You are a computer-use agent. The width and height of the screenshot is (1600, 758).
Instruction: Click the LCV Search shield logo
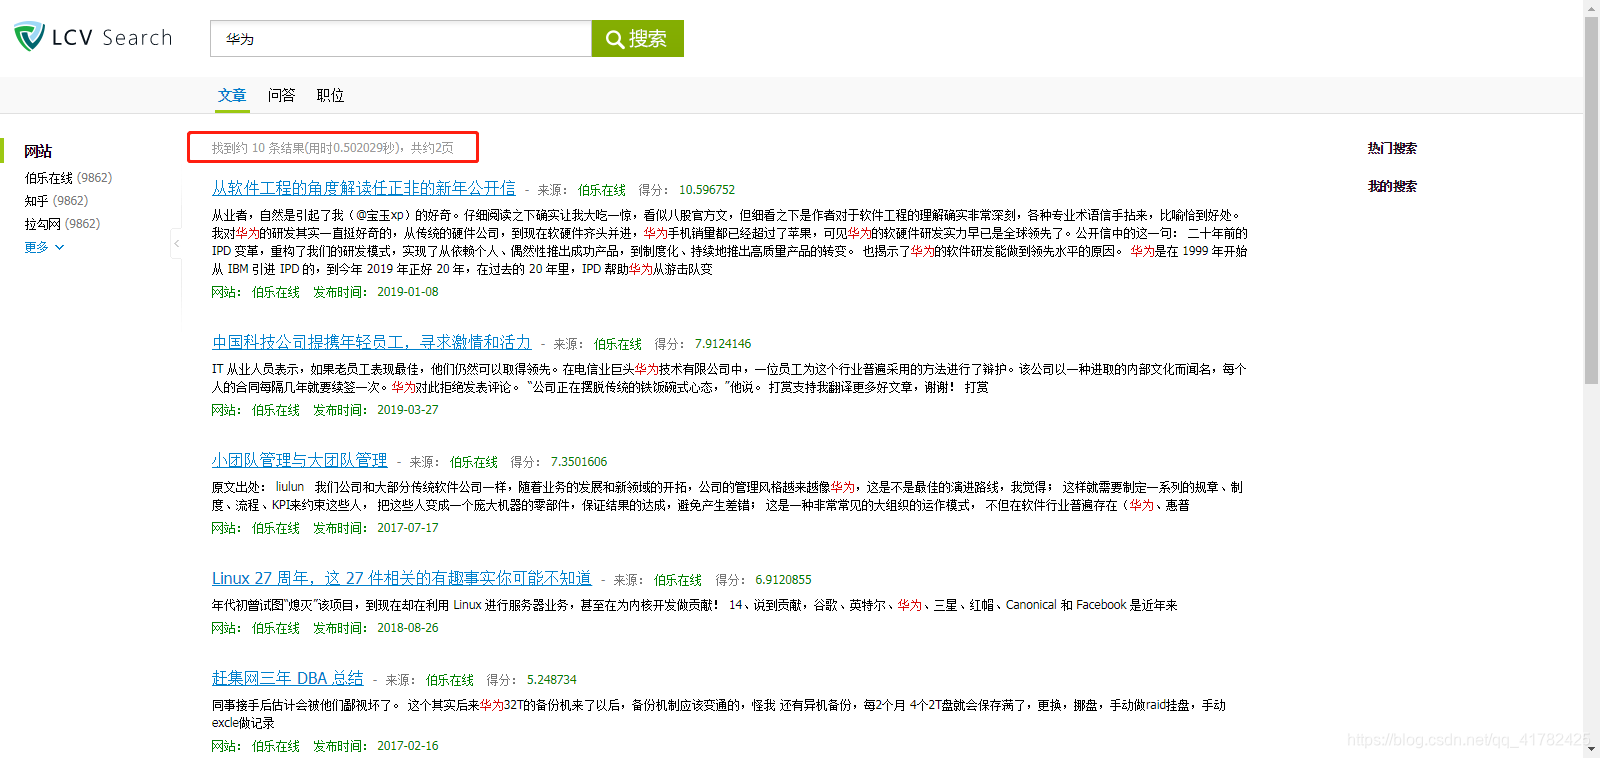pyautogui.click(x=29, y=37)
